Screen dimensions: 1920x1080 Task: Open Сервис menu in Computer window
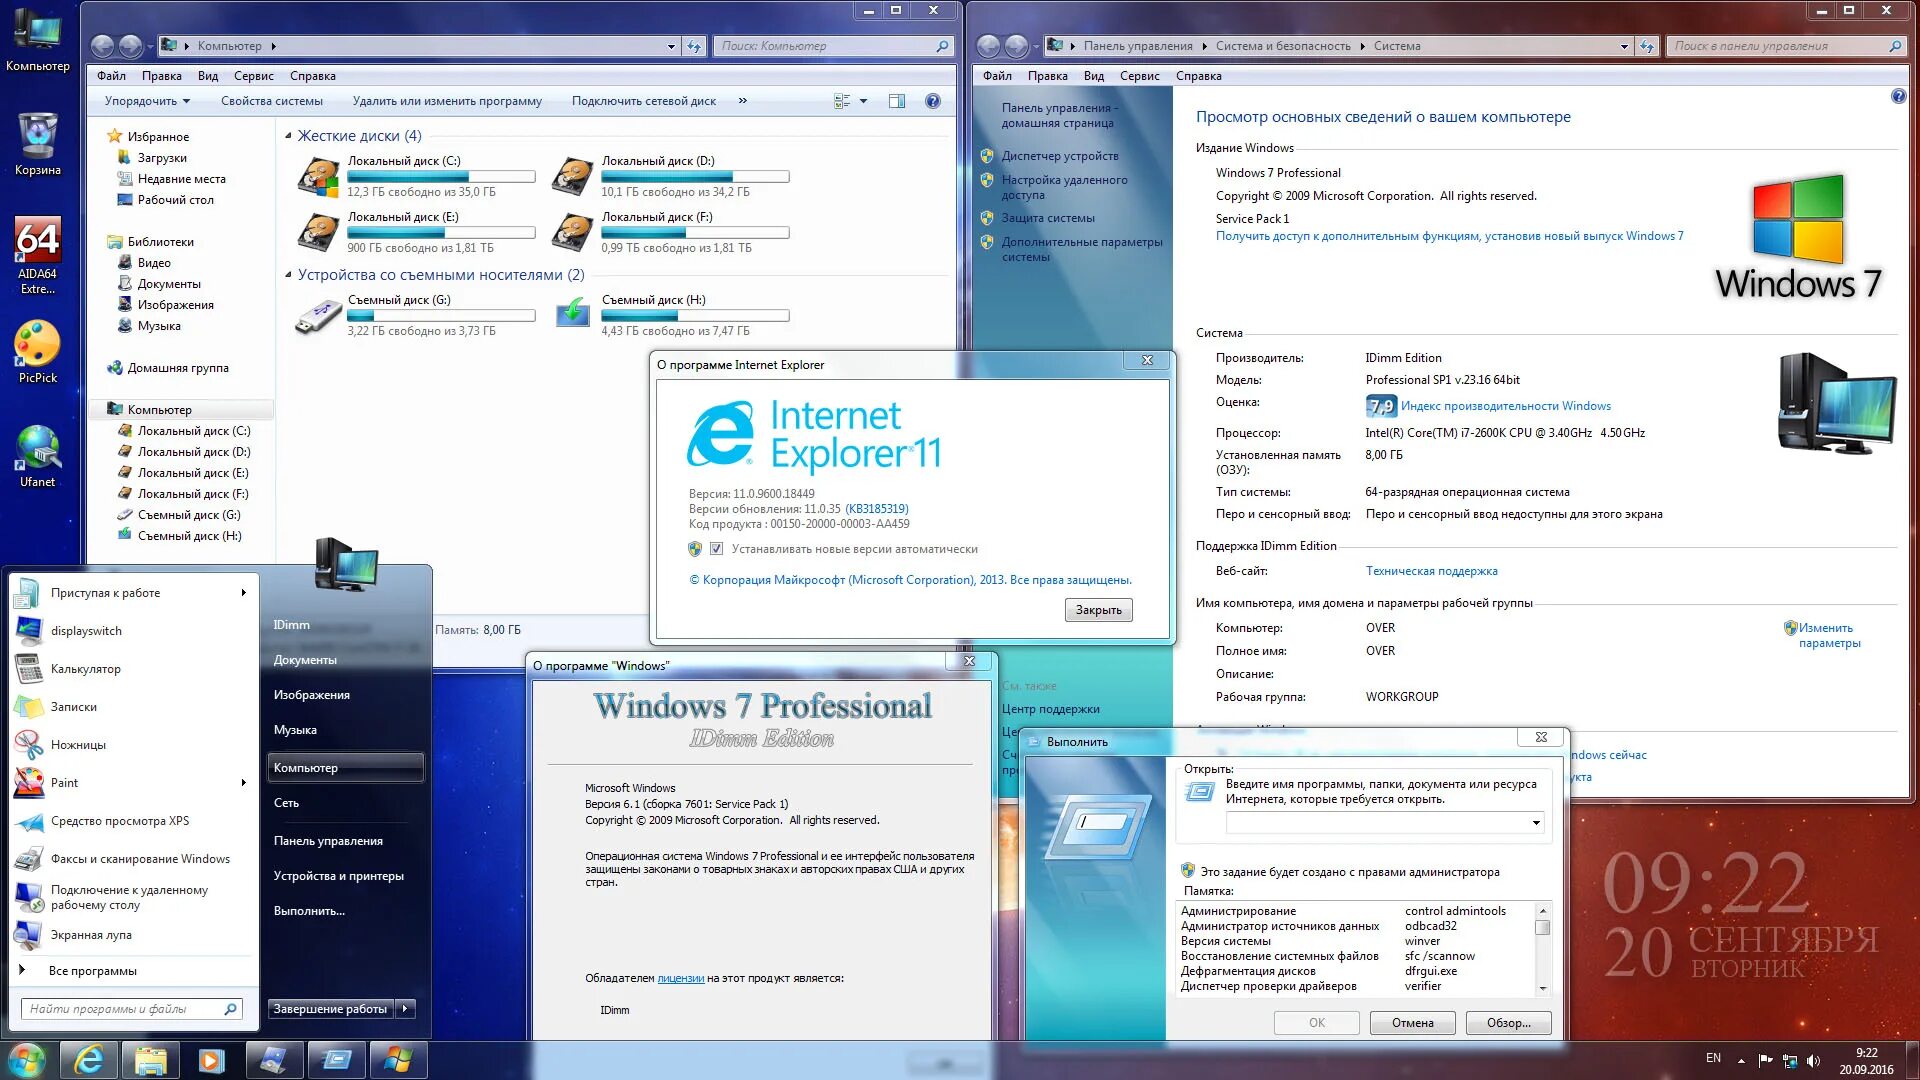pyautogui.click(x=253, y=76)
